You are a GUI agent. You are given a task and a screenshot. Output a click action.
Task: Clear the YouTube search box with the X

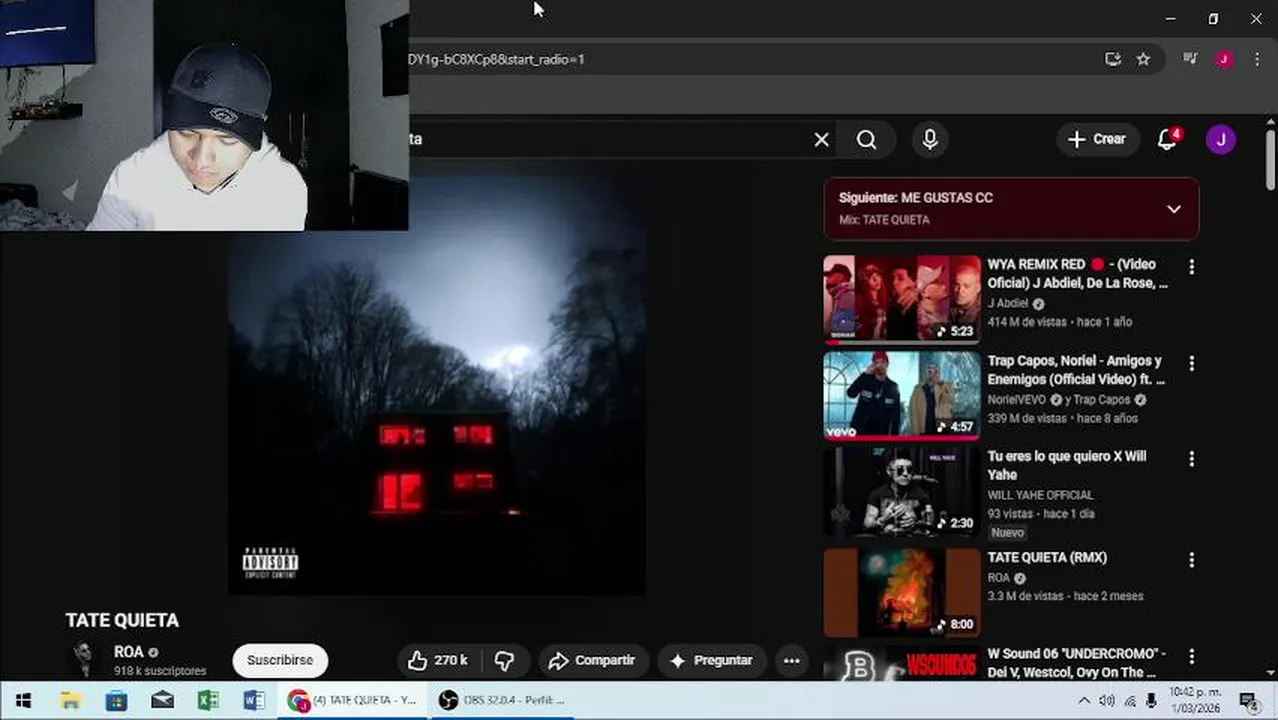point(821,140)
